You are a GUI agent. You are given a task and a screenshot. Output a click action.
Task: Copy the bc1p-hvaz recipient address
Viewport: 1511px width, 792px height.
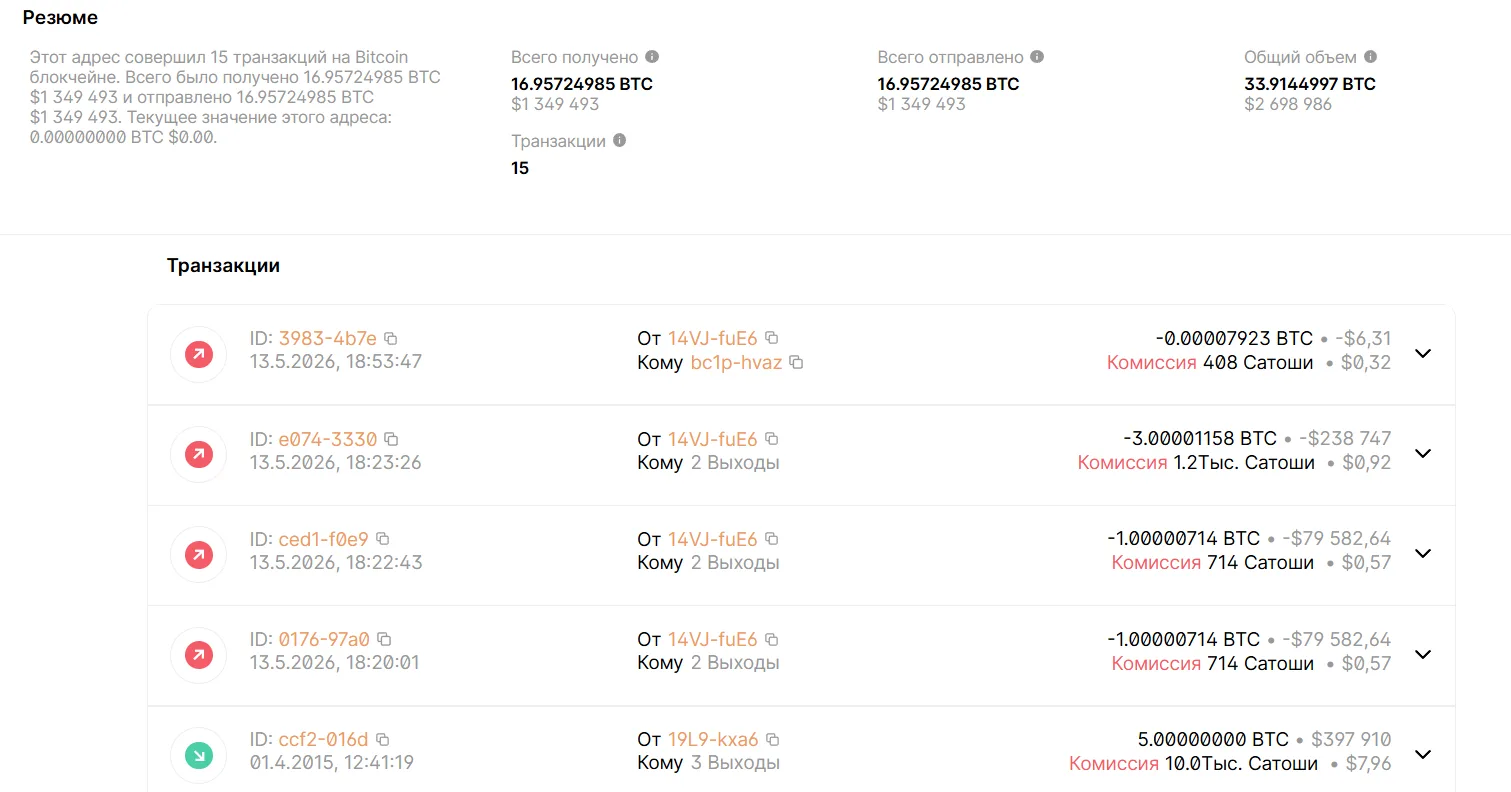point(796,362)
